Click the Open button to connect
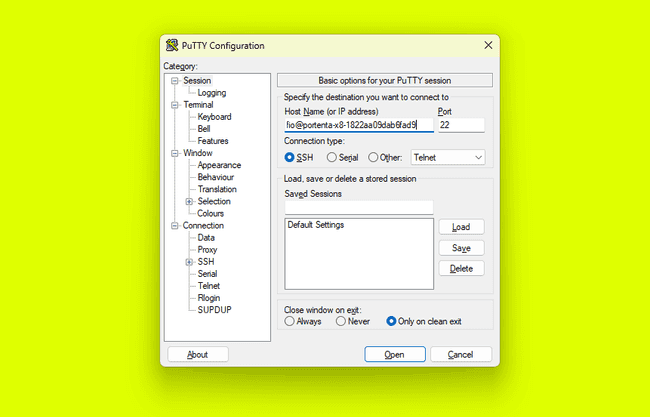Viewport: 650px width, 417px height. tap(394, 354)
